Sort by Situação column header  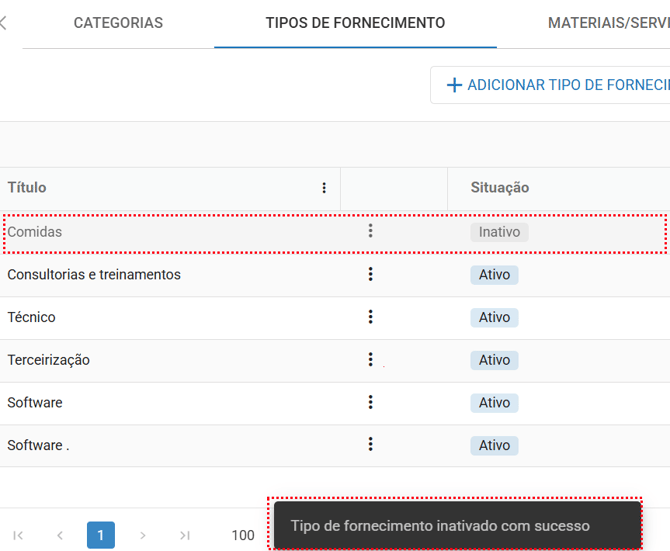tap(500, 188)
